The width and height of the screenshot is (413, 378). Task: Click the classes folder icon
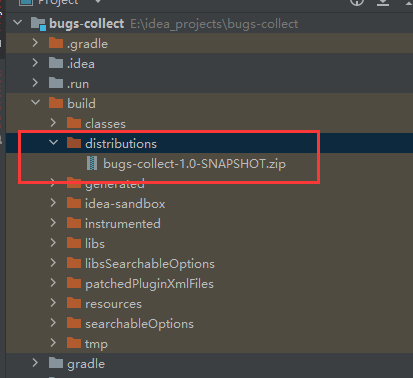click(74, 123)
